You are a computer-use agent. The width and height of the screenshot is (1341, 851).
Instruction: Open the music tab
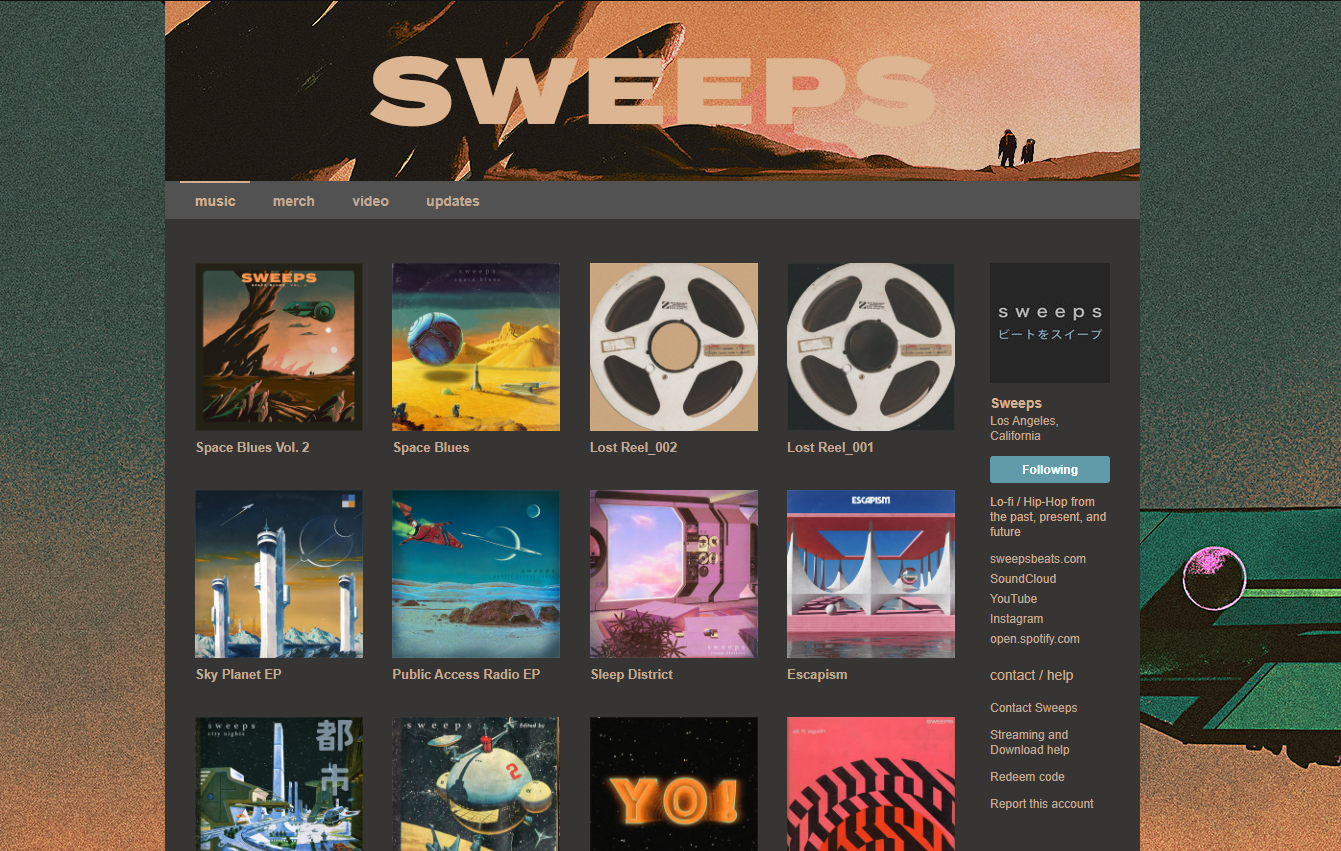click(x=215, y=201)
